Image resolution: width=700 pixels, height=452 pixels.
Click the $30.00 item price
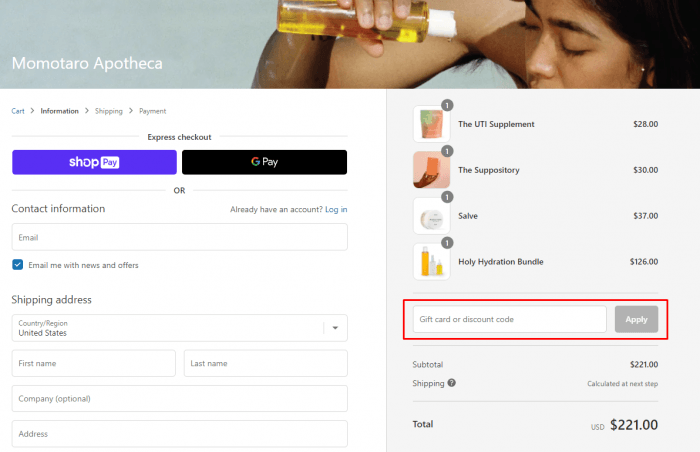tap(646, 170)
